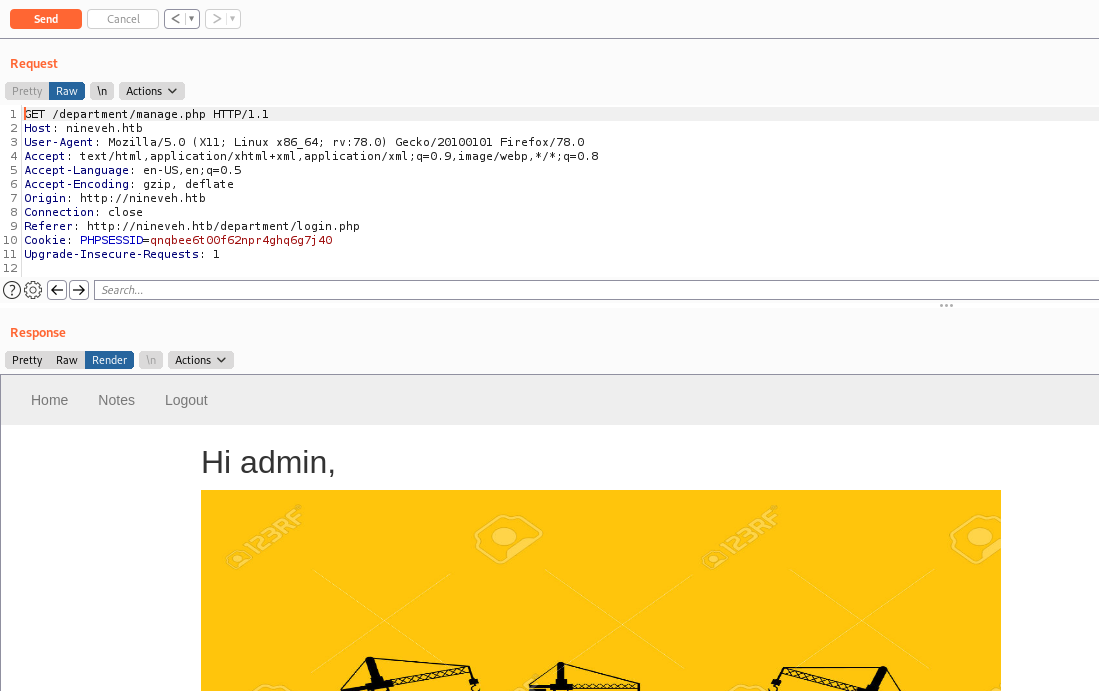Toggle \n display in the Request panel
Viewport: 1099px width, 691px height.
101,90
